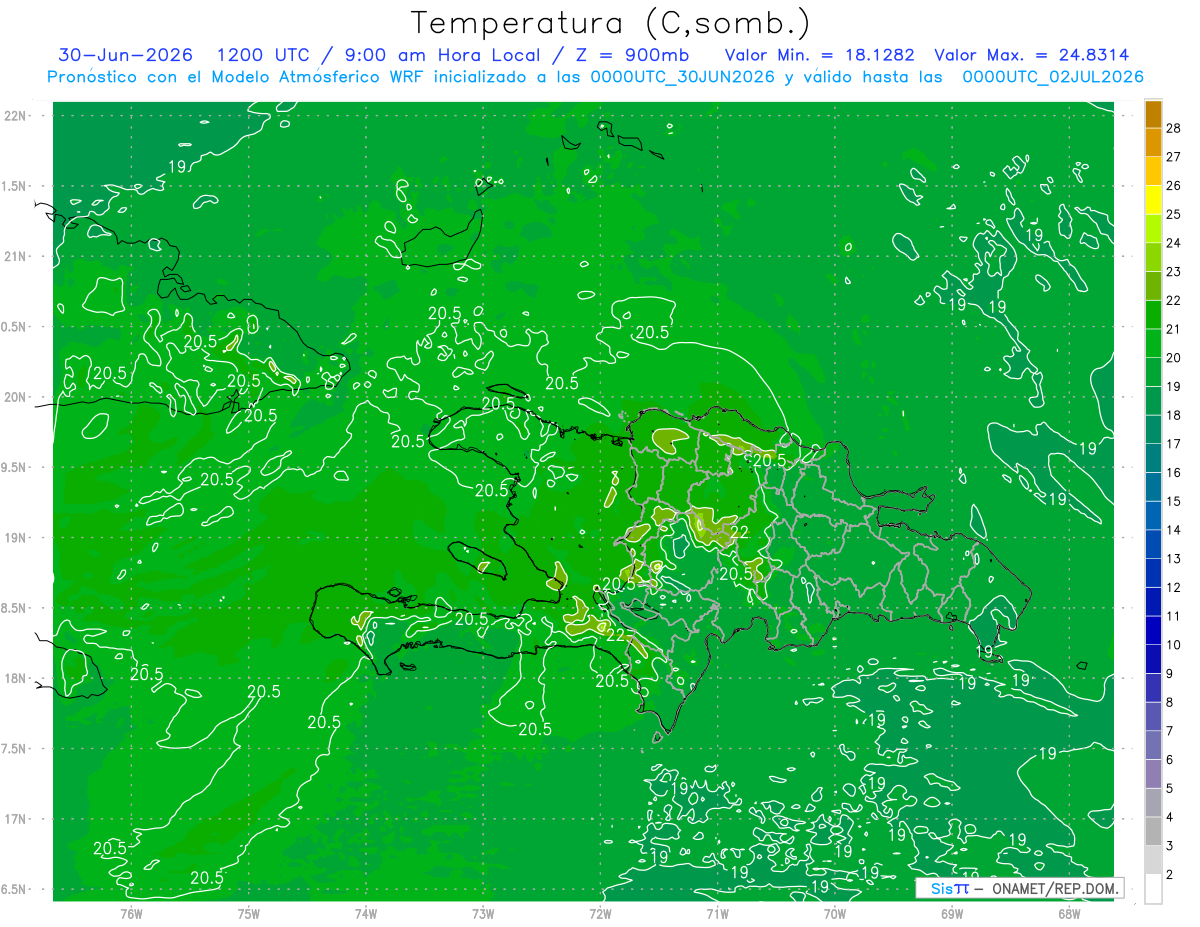The width and height of the screenshot is (1200, 927).
Task: Click legend value 3 on color bar
Action: click(x=1172, y=846)
